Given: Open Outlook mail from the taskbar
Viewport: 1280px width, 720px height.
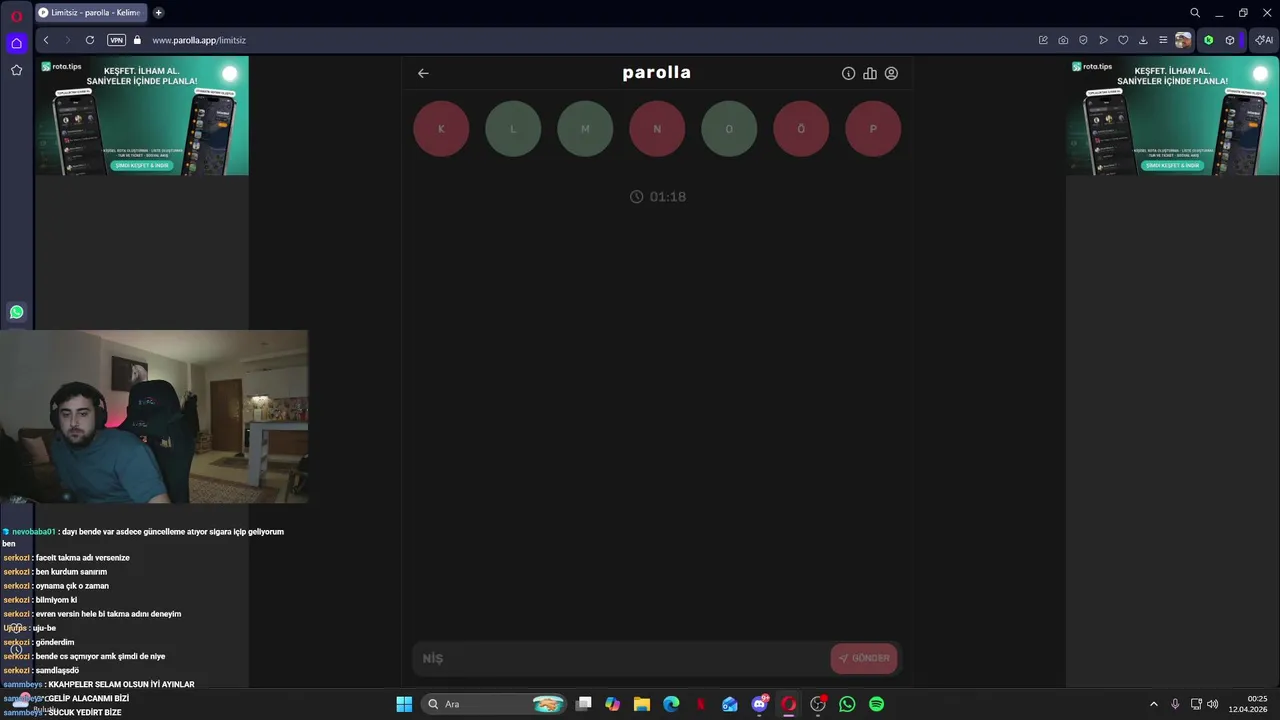Looking at the screenshot, I should point(730,704).
